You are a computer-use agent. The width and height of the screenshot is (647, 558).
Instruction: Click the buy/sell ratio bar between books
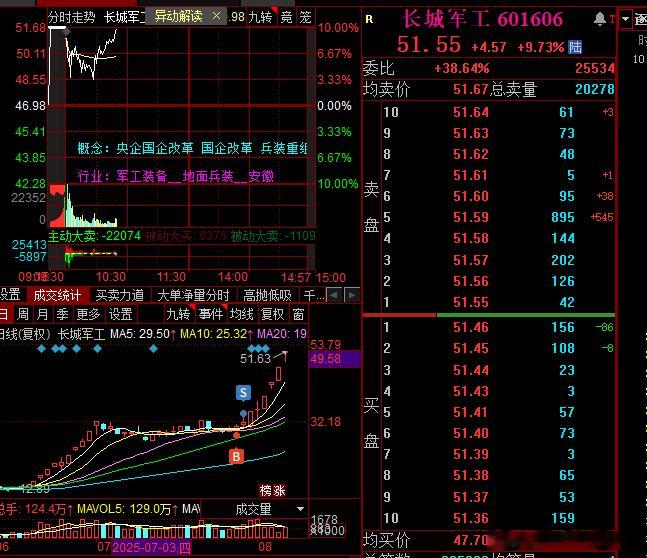click(x=489, y=315)
